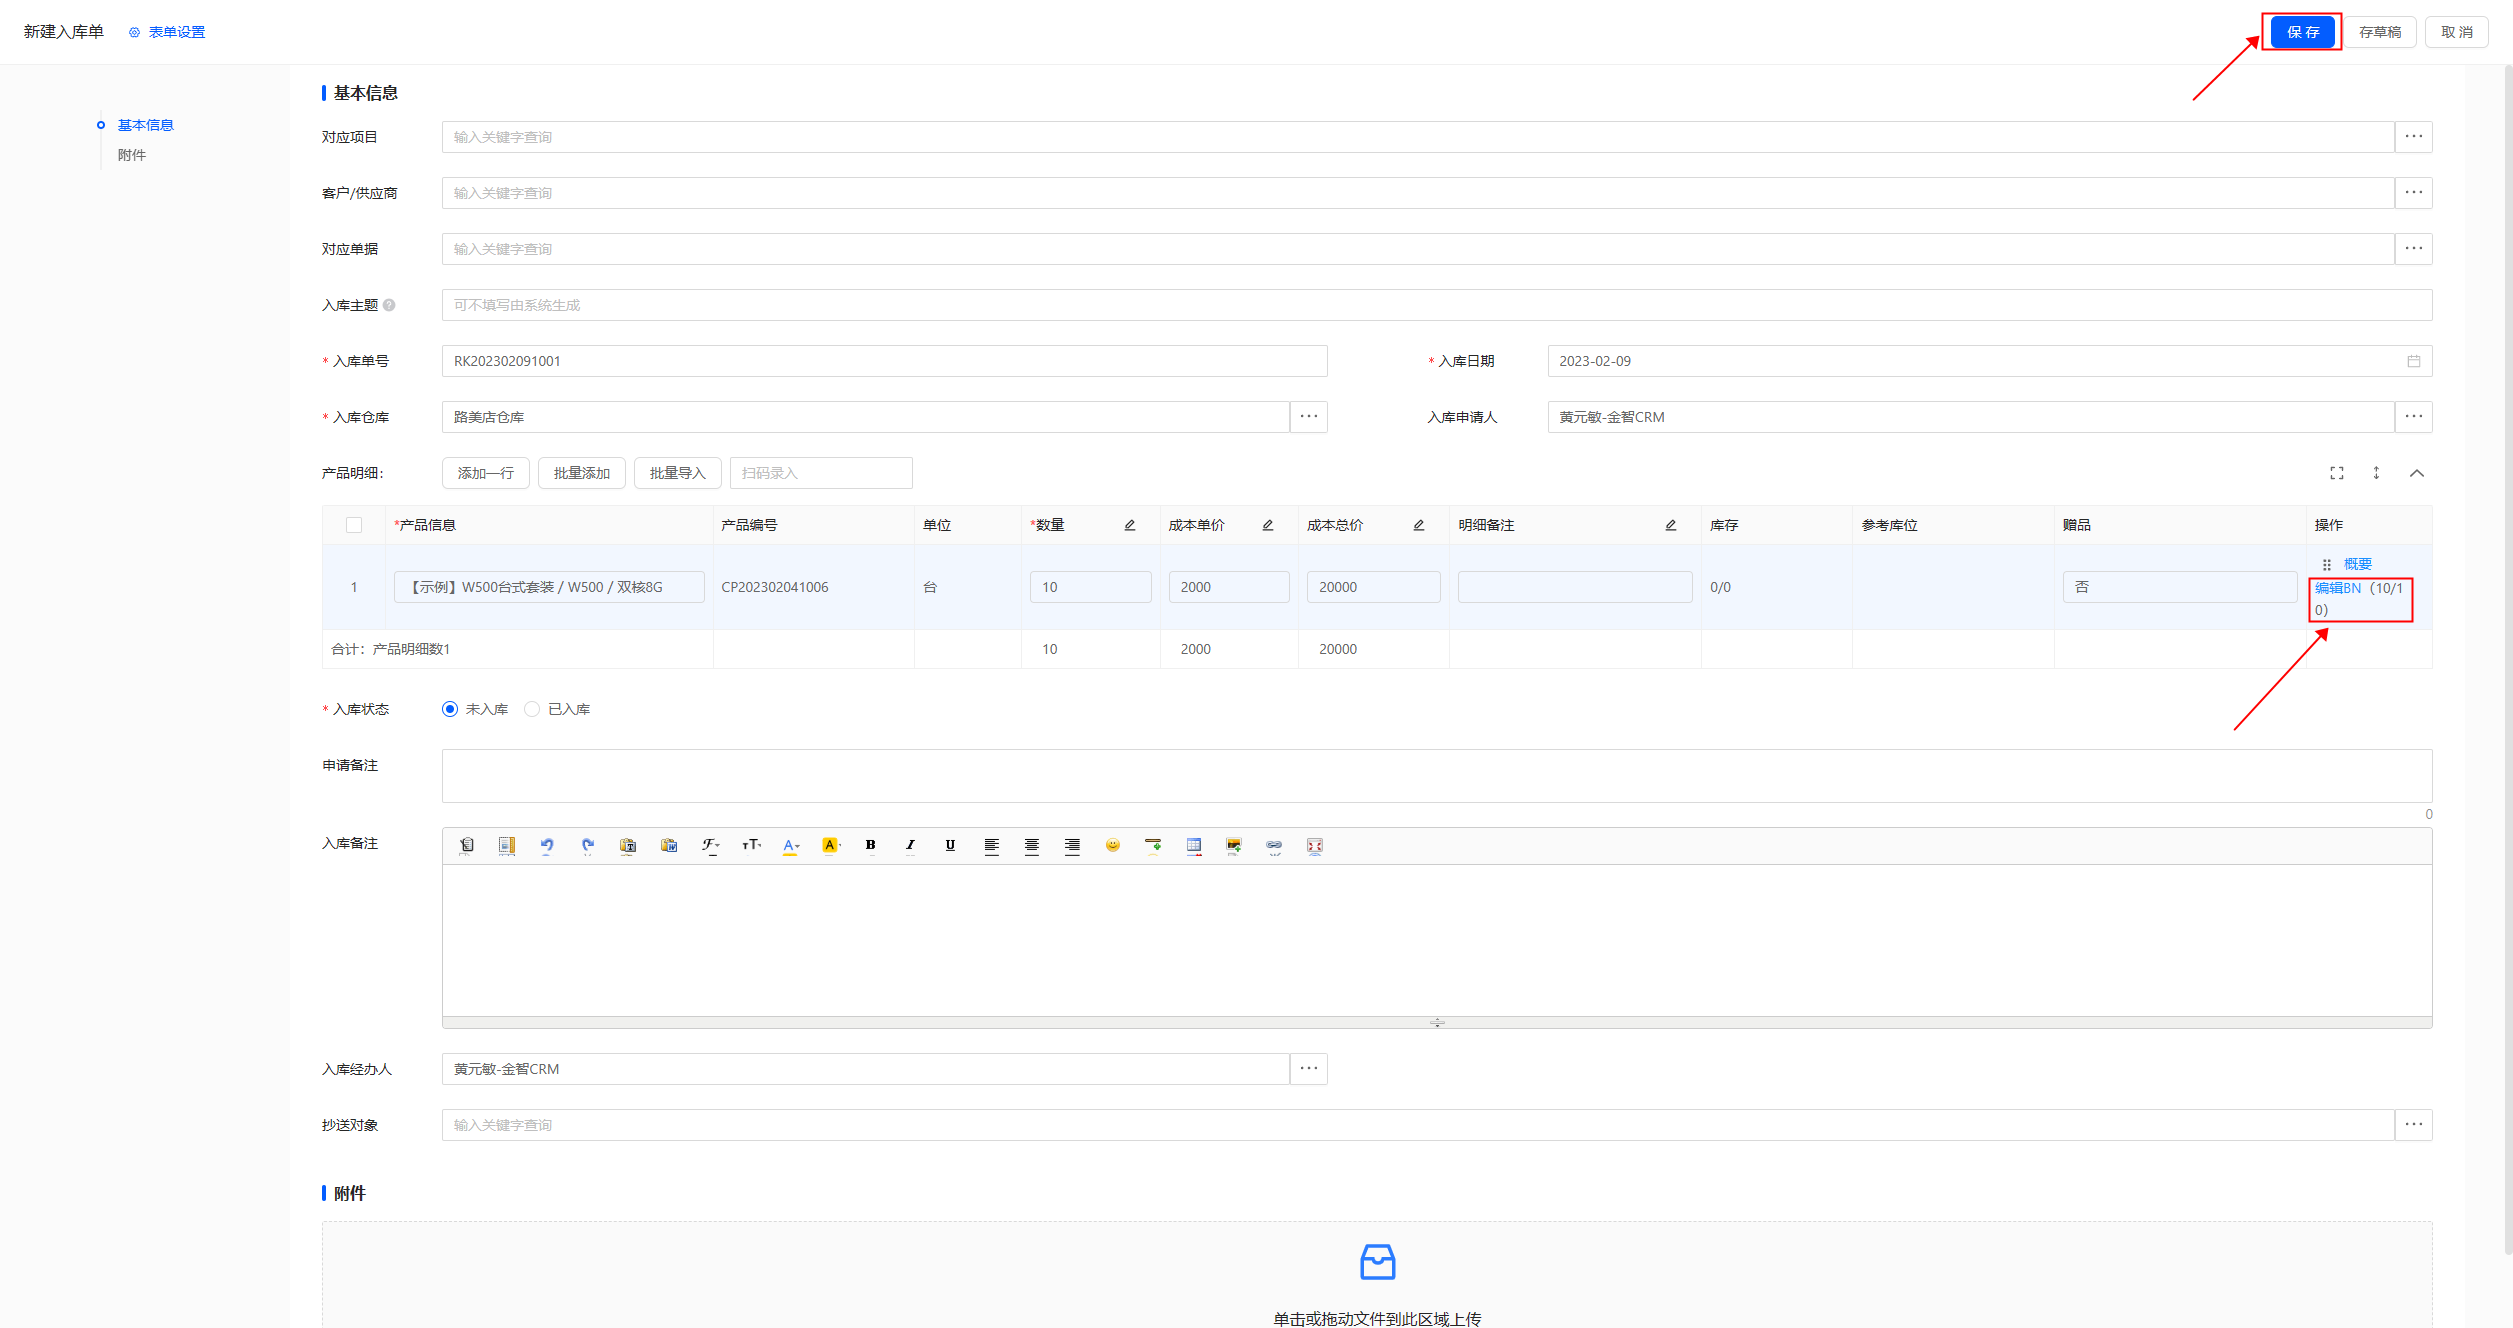Click the 保存 button

[2303, 32]
